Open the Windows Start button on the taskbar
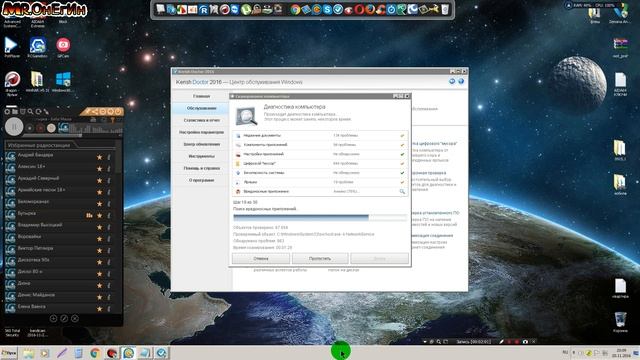640x360 pixels. pos(9,353)
